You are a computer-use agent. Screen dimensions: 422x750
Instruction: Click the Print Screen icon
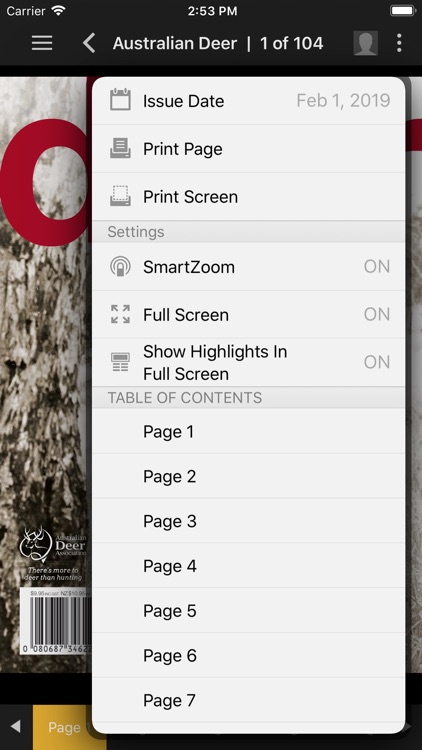tap(120, 196)
